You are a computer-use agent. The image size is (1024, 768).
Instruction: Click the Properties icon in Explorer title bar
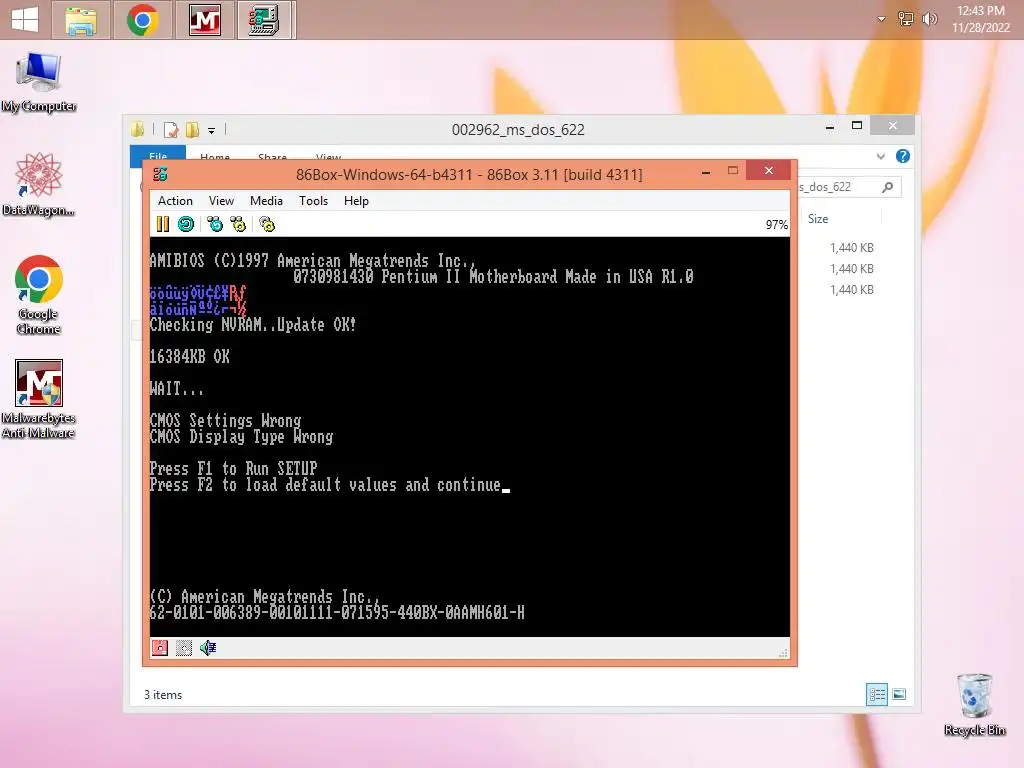click(171, 130)
